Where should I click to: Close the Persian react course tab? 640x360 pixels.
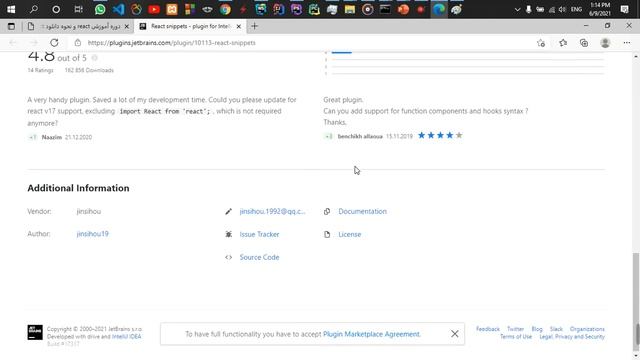coord(127,26)
